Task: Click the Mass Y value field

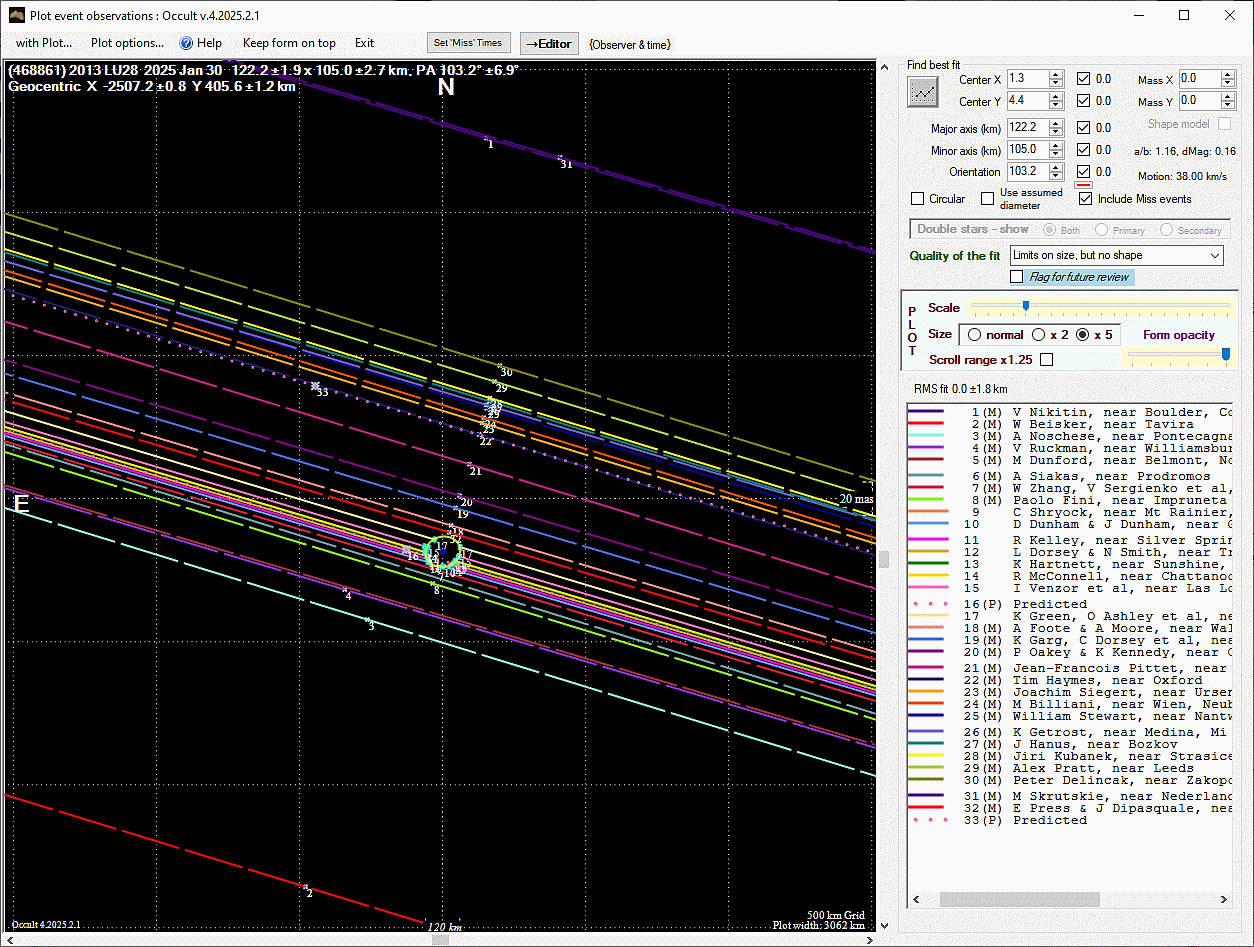Action: coord(1199,101)
